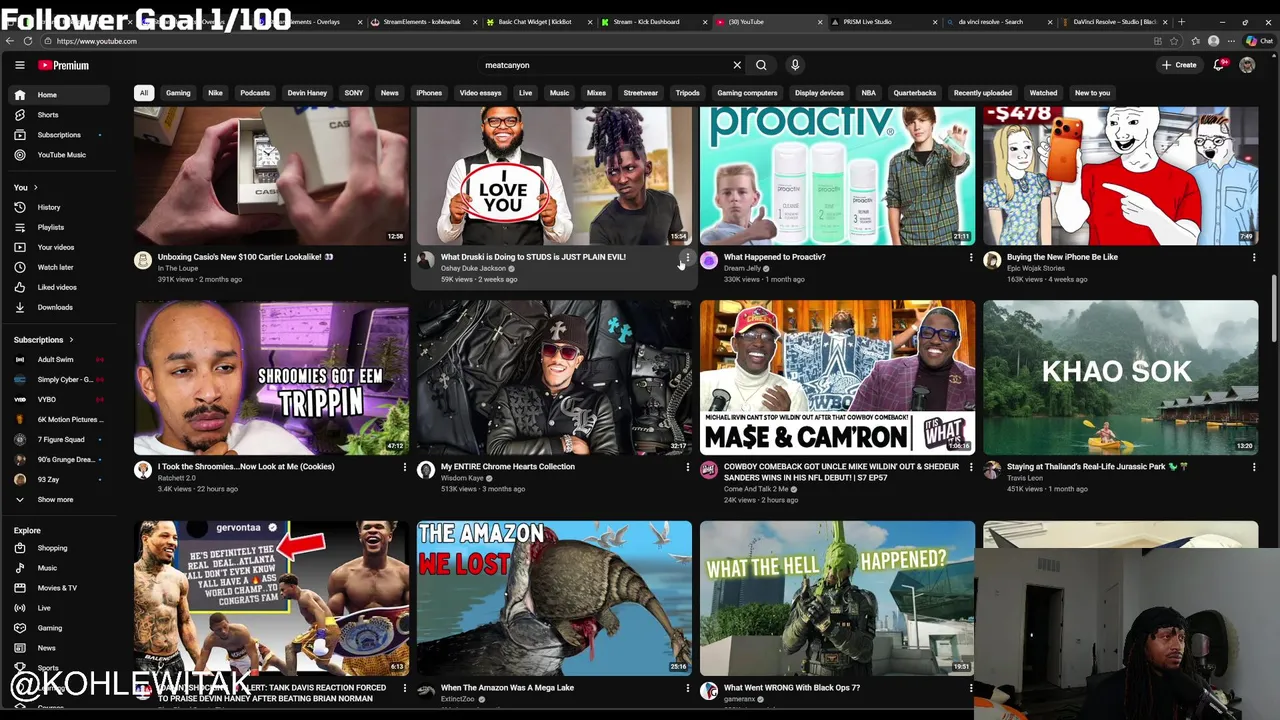Open Shorts in the sidebar

[x=60, y=115]
